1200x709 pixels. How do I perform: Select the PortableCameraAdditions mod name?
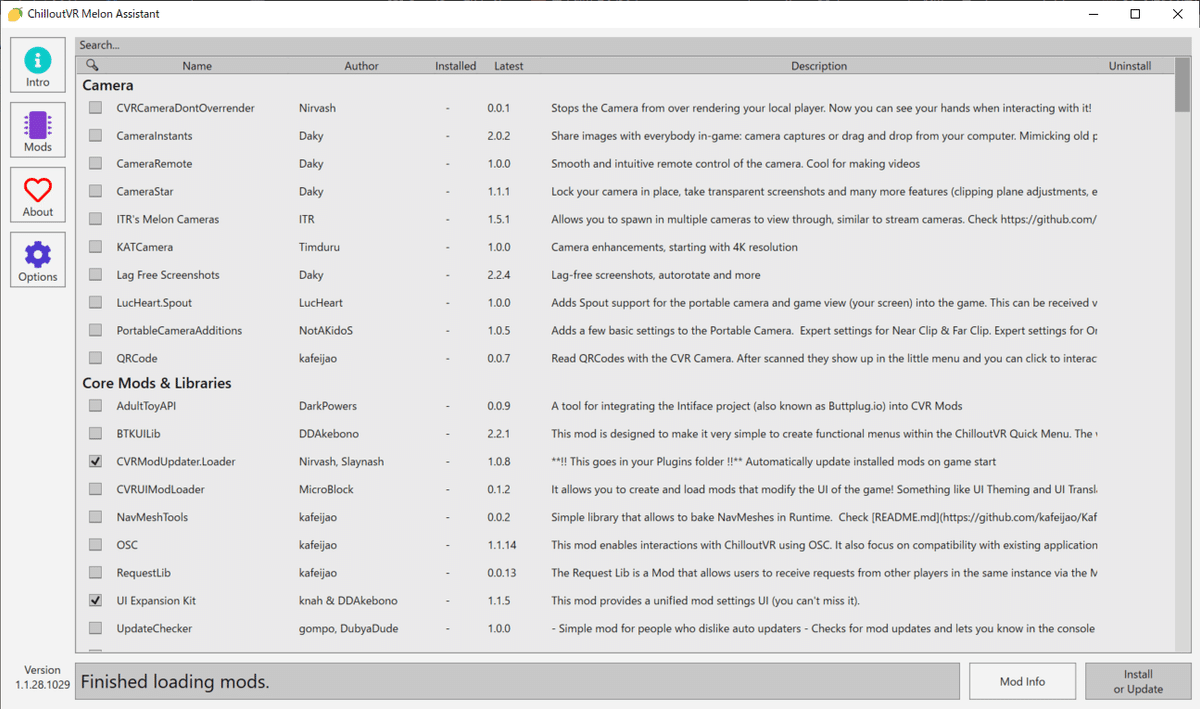(x=179, y=330)
